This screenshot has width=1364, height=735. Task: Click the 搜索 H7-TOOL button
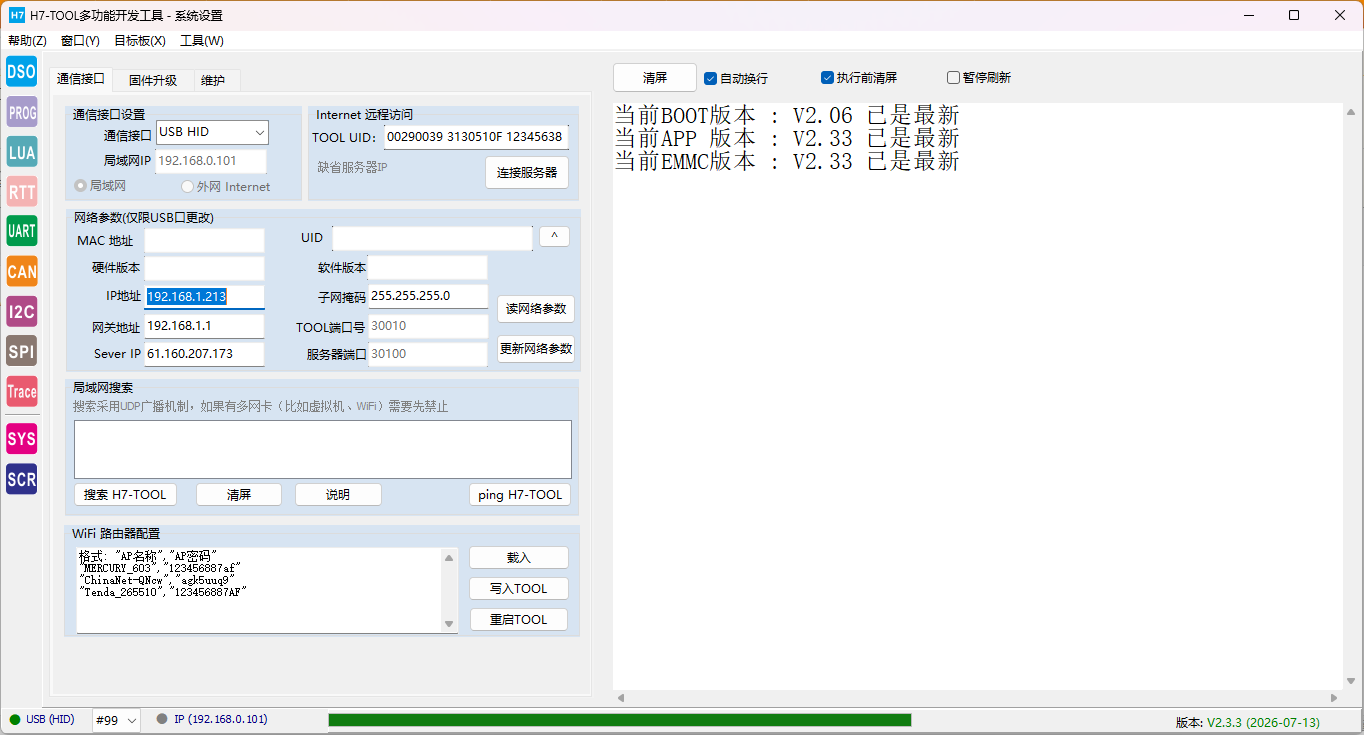(x=125, y=495)
